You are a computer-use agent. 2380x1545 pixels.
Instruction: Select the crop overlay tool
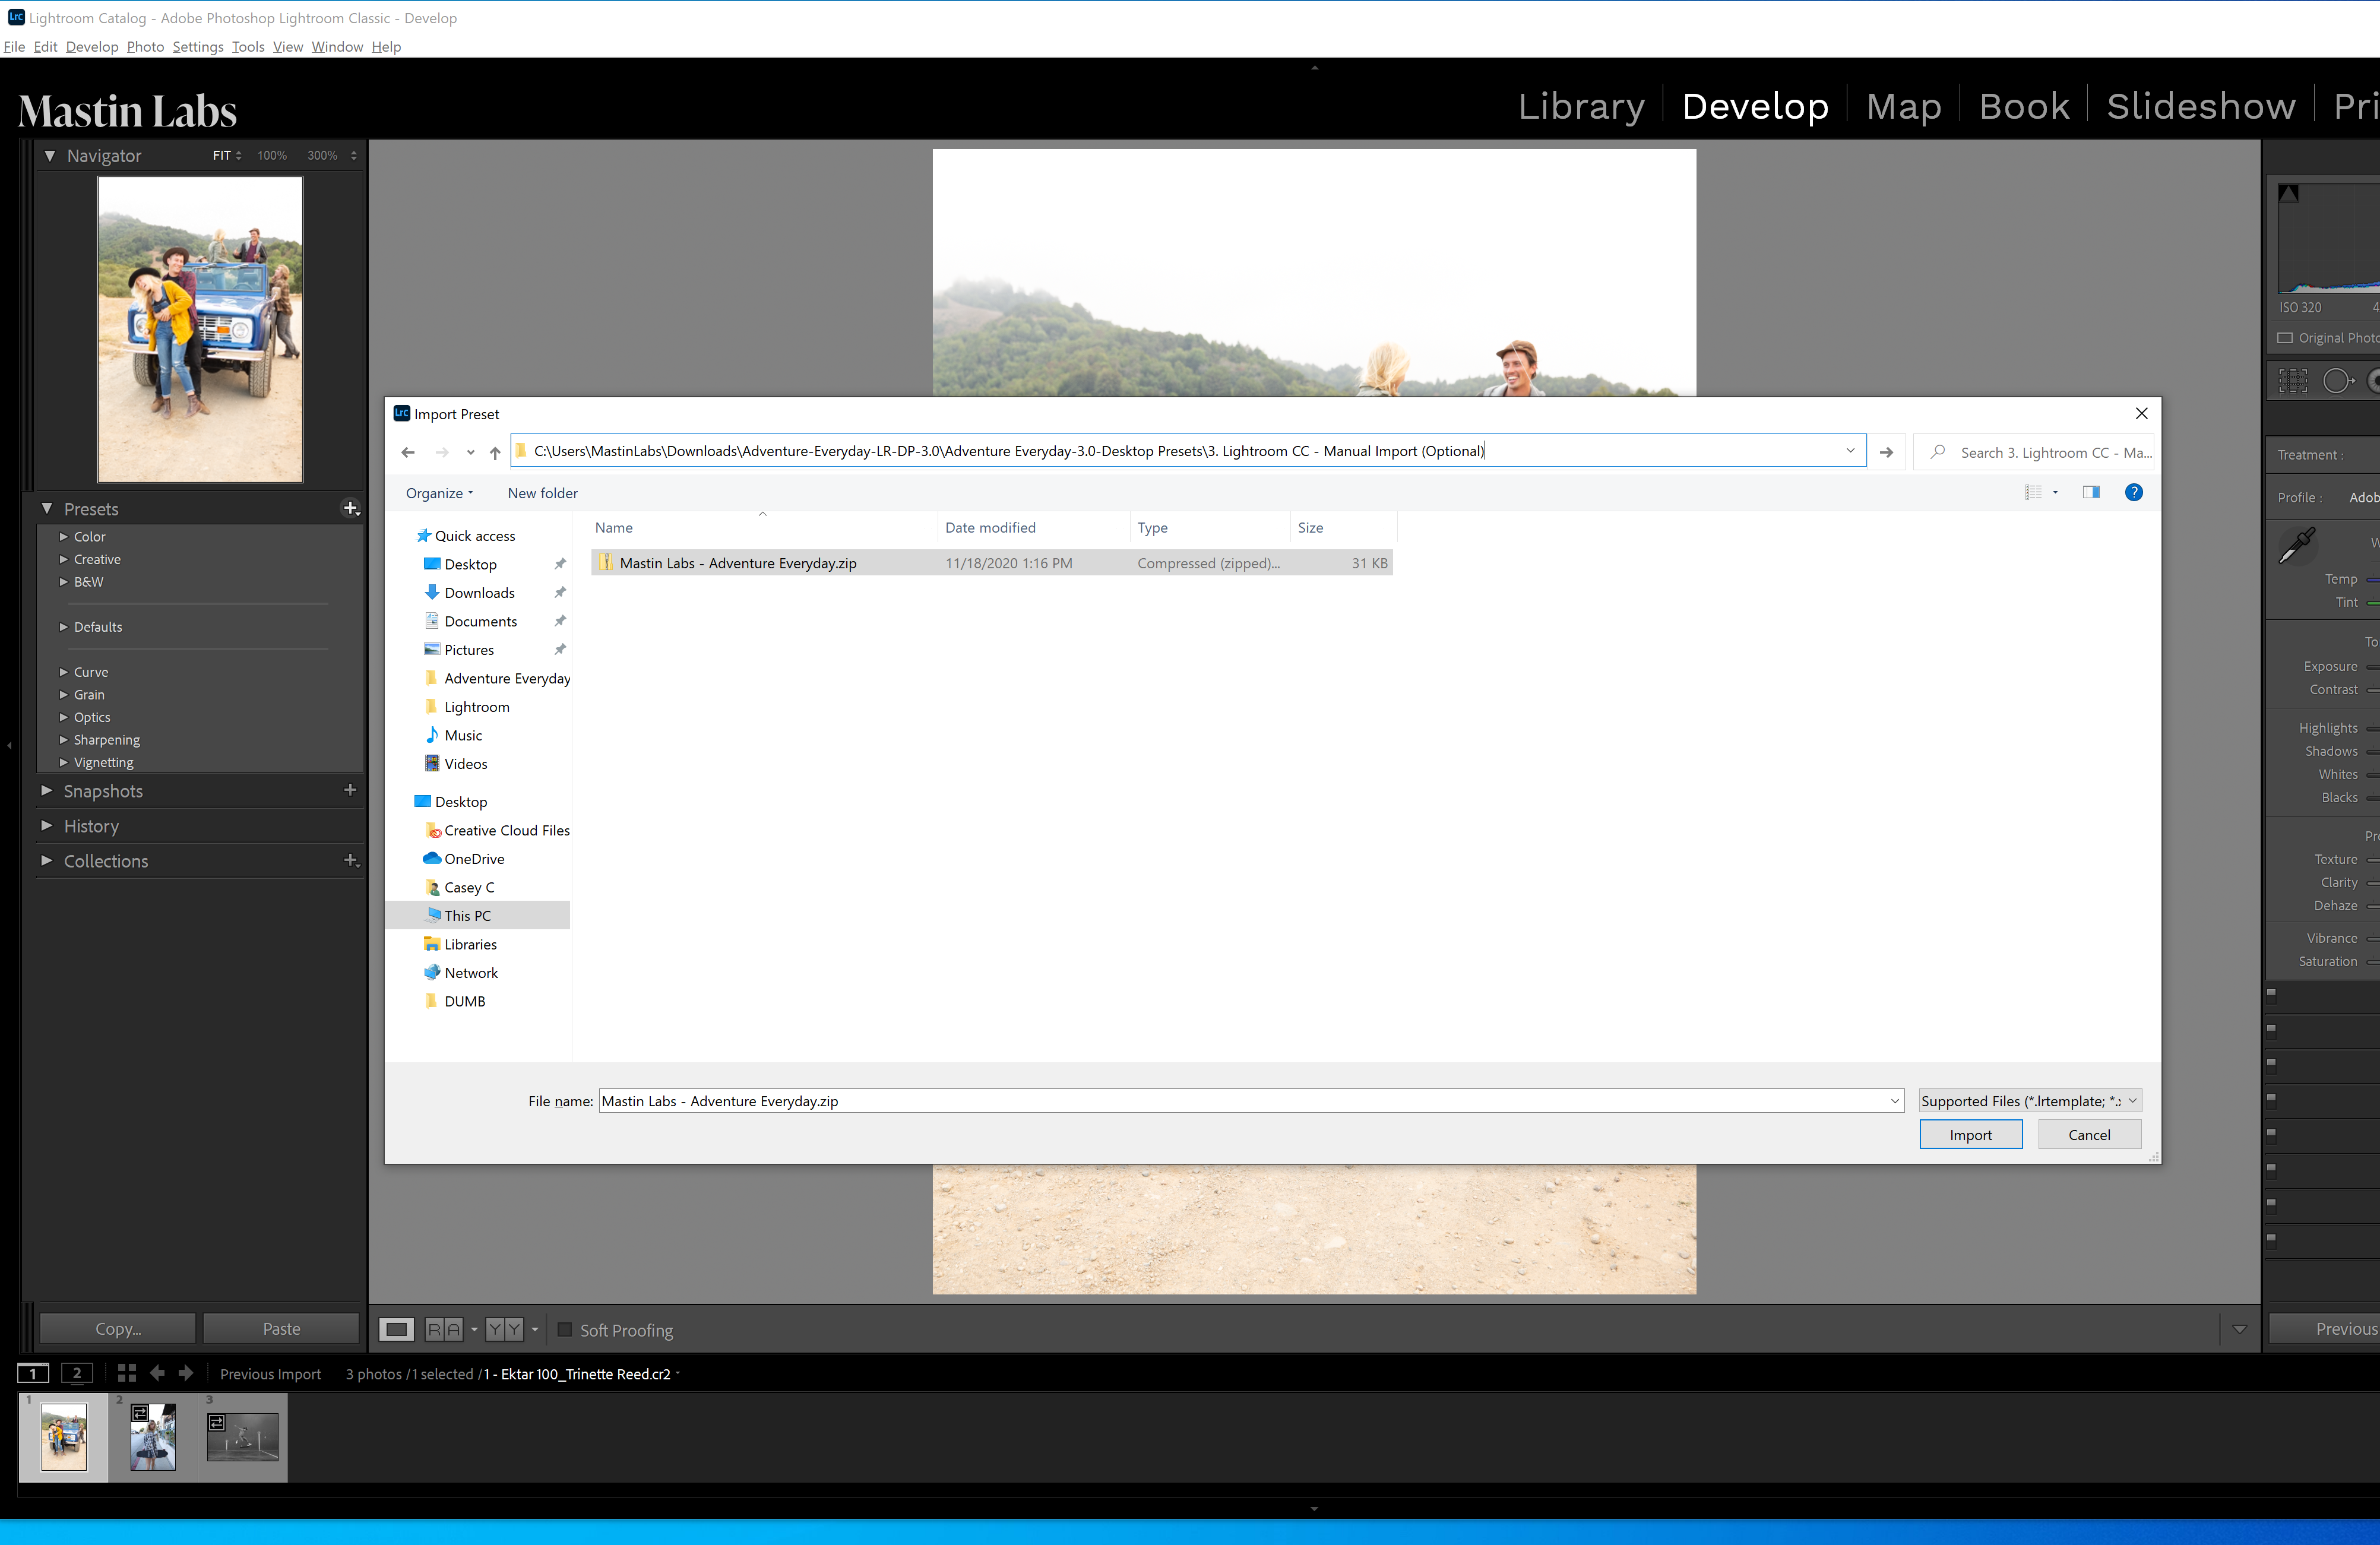(x=2293, y=381)
